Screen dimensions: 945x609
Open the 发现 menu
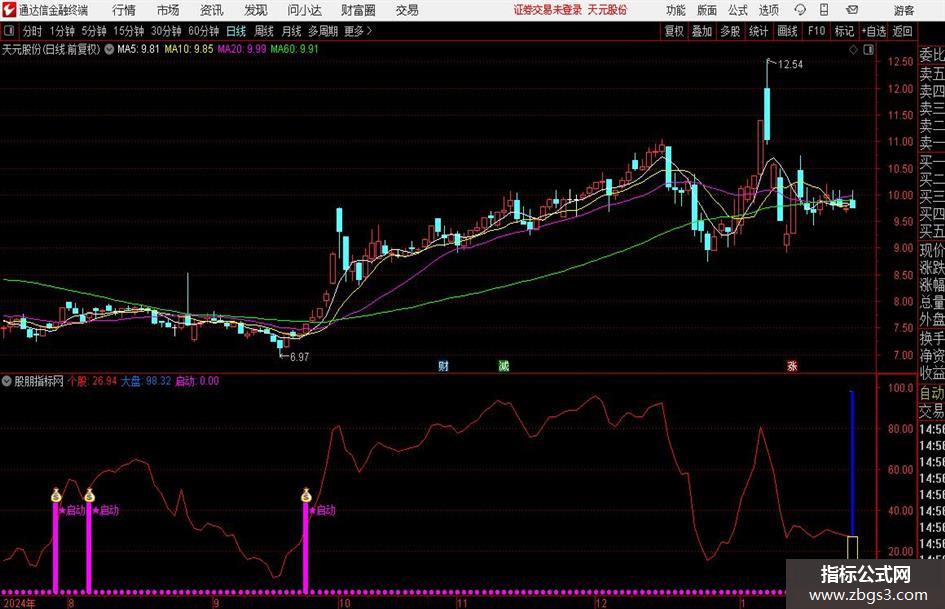click(256, 10)
